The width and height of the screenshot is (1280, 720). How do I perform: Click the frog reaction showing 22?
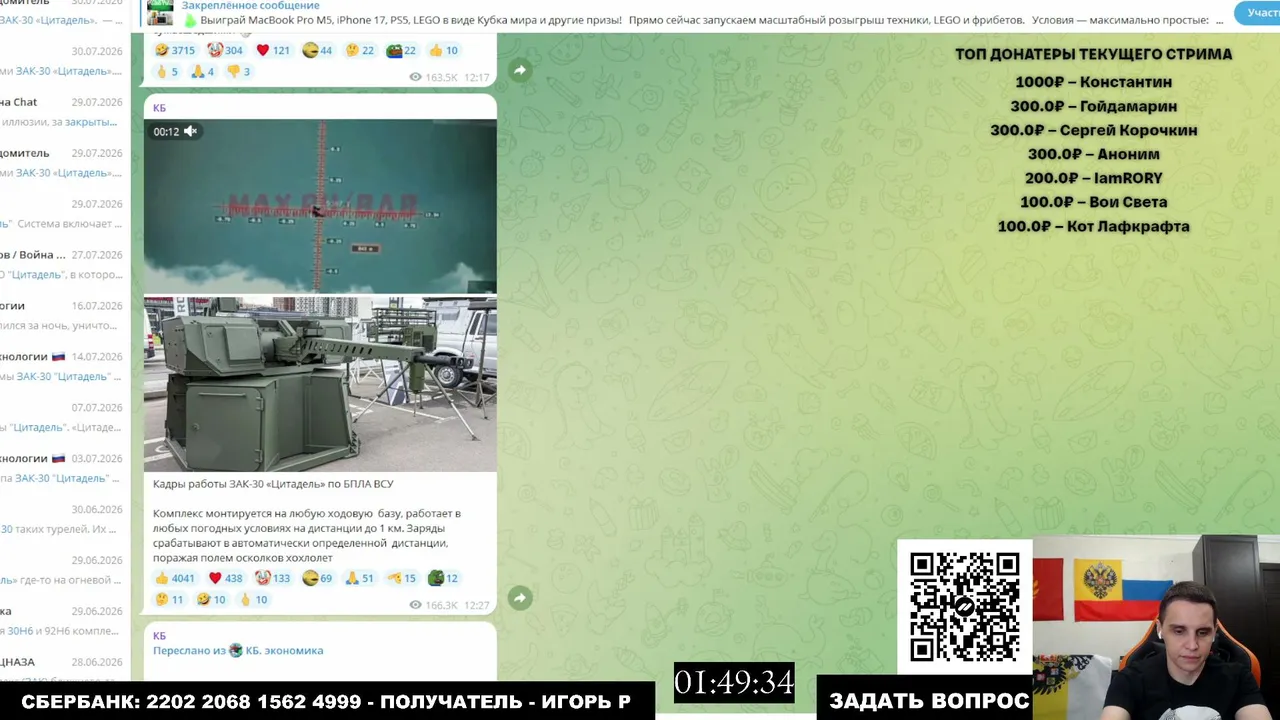(x=401, y=50)
